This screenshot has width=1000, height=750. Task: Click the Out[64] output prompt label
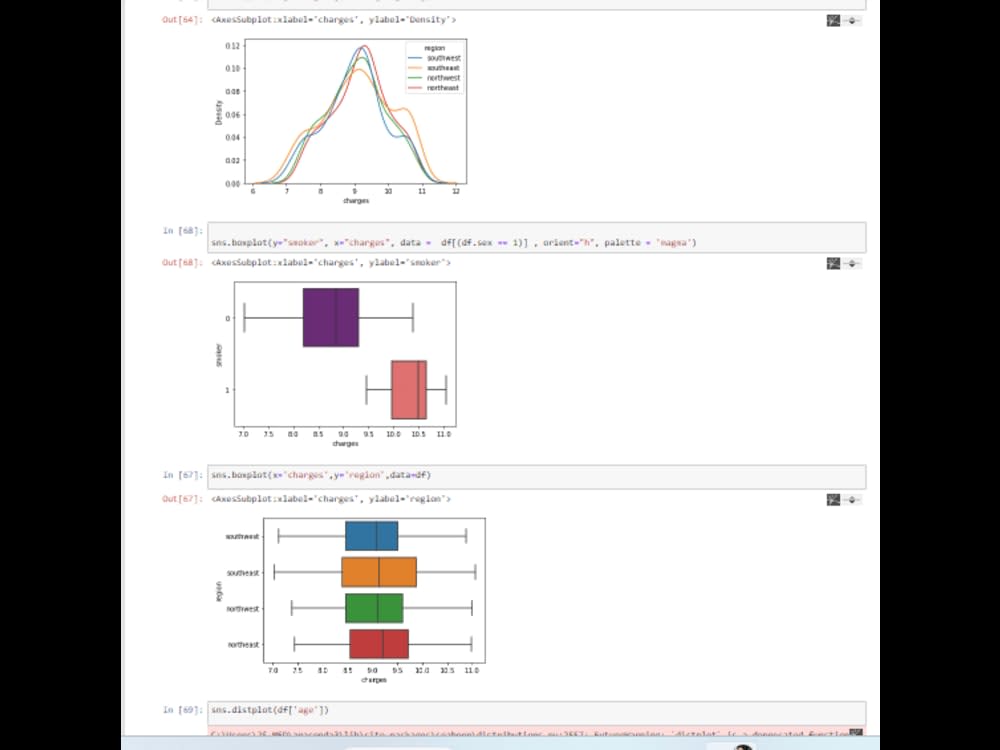coord(182,20)
